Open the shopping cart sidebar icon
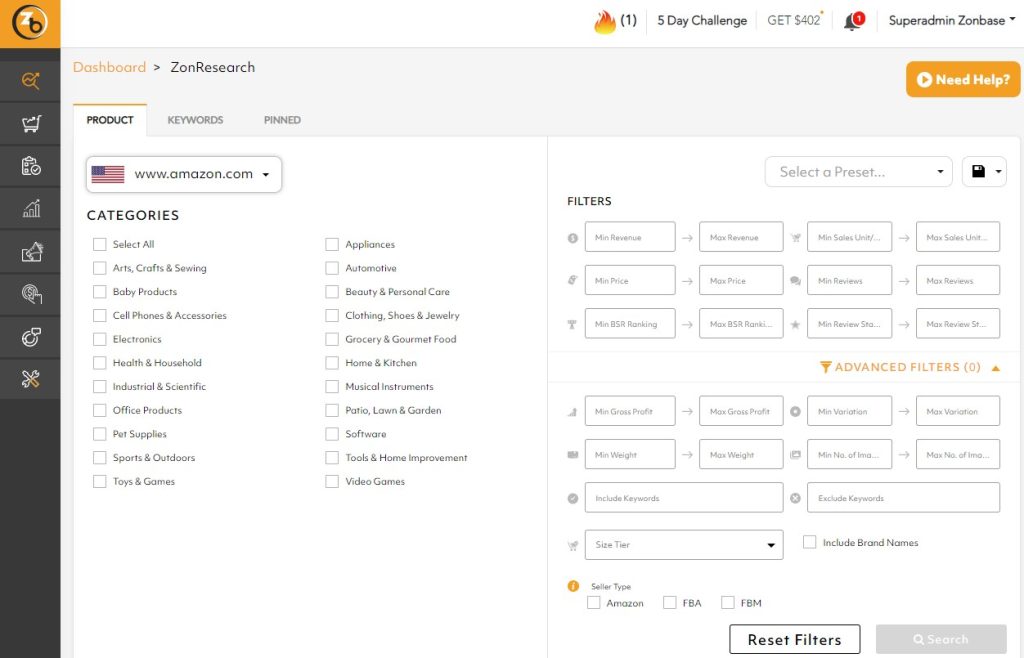The image size is (1024, 658). pyautogui.click(x=30, y=124)
